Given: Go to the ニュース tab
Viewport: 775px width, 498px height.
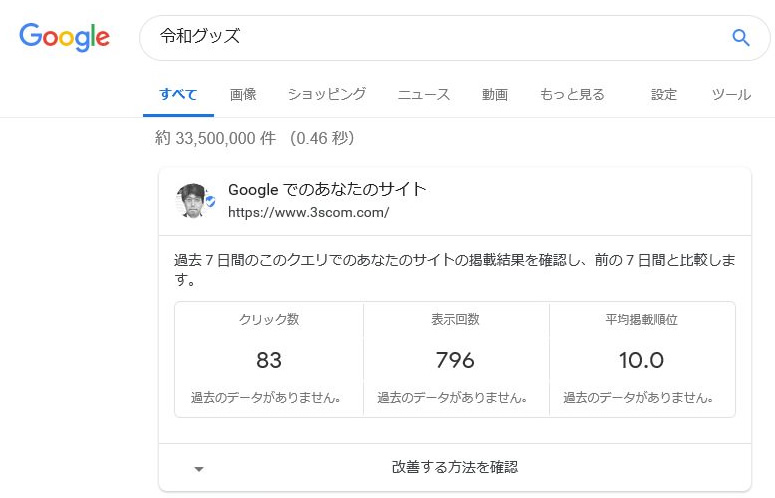Looking at the screenshot, I should 424,95.
